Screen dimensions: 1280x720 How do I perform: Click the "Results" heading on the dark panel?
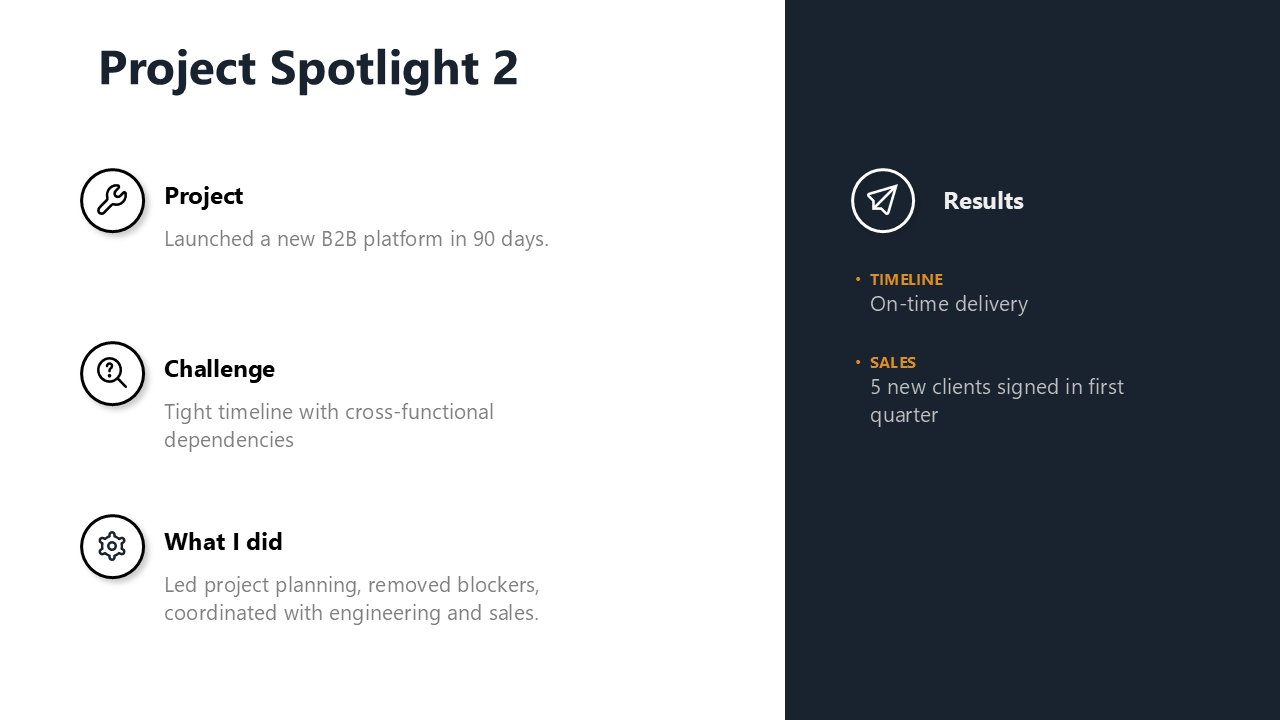point(983,201)
